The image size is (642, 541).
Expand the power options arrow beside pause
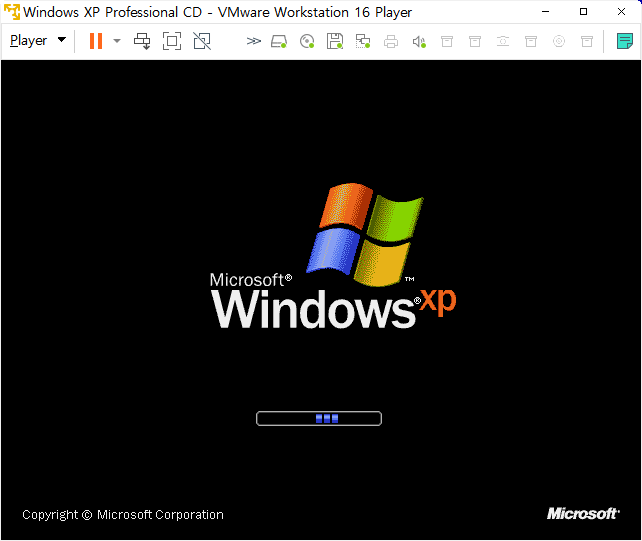point(117,41)
